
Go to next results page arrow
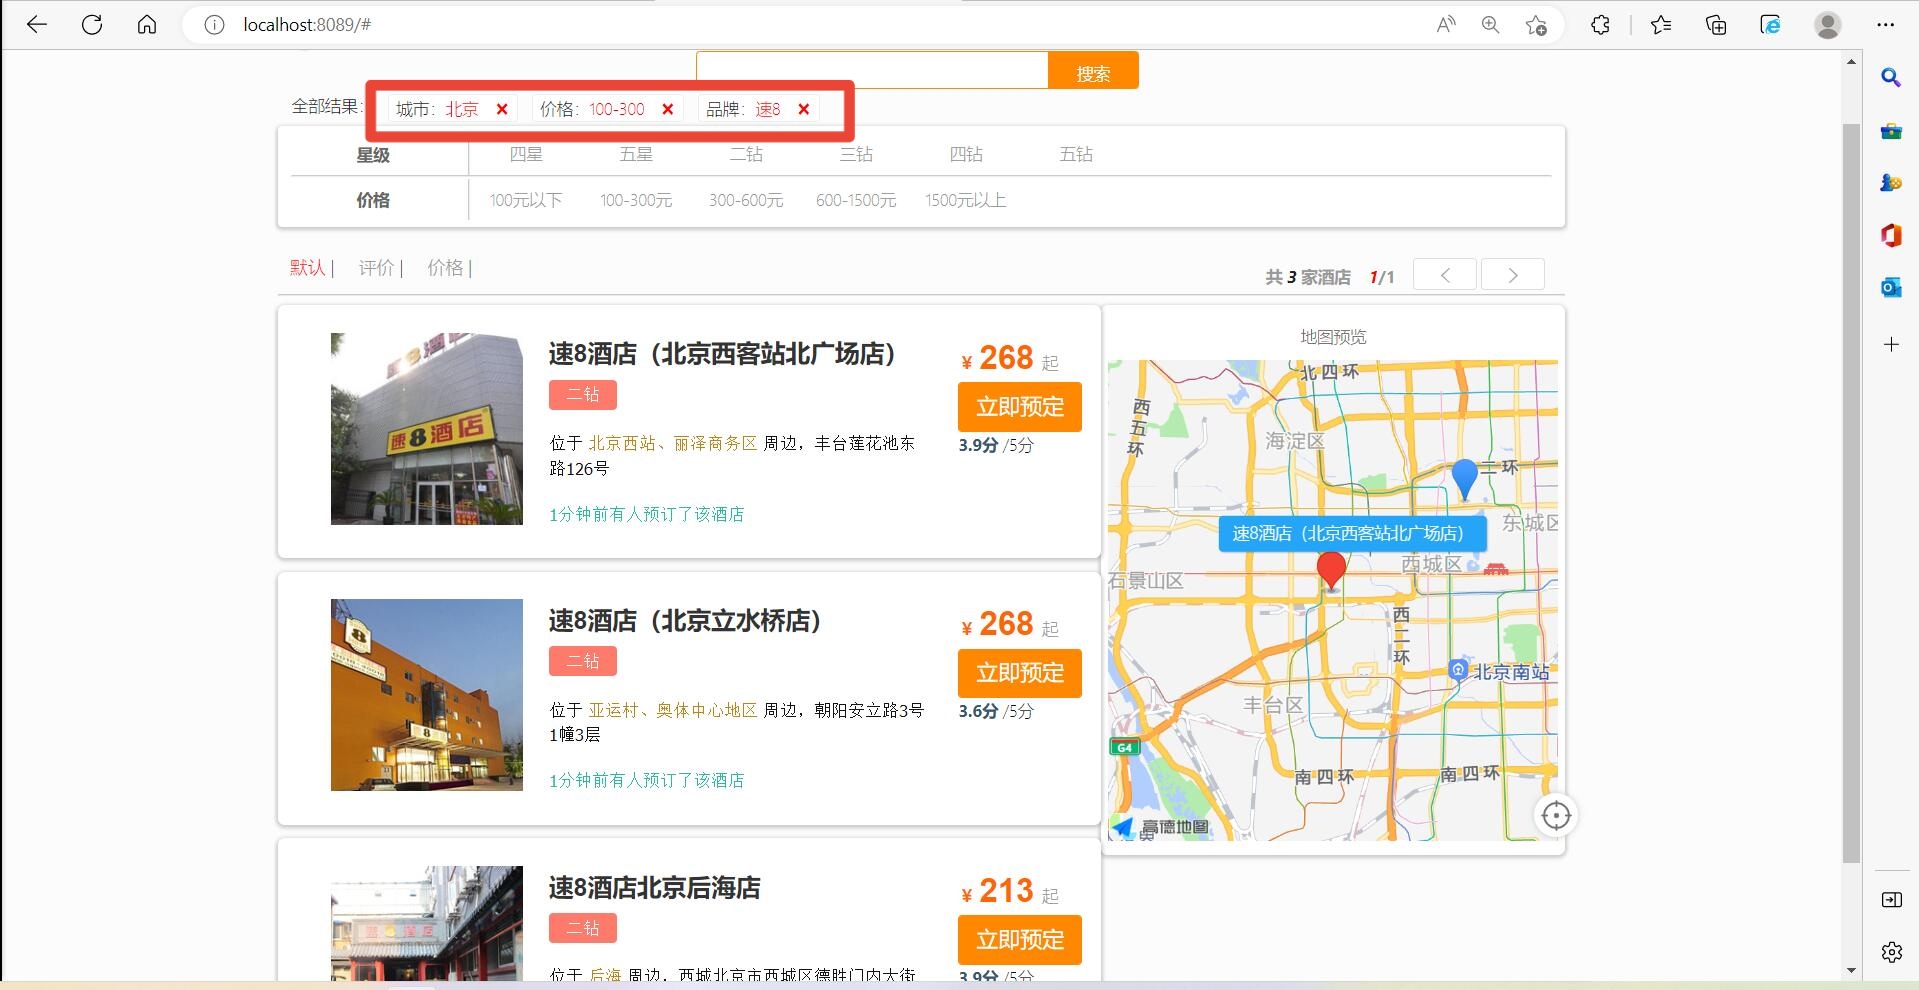click(x=1513, y=274)
